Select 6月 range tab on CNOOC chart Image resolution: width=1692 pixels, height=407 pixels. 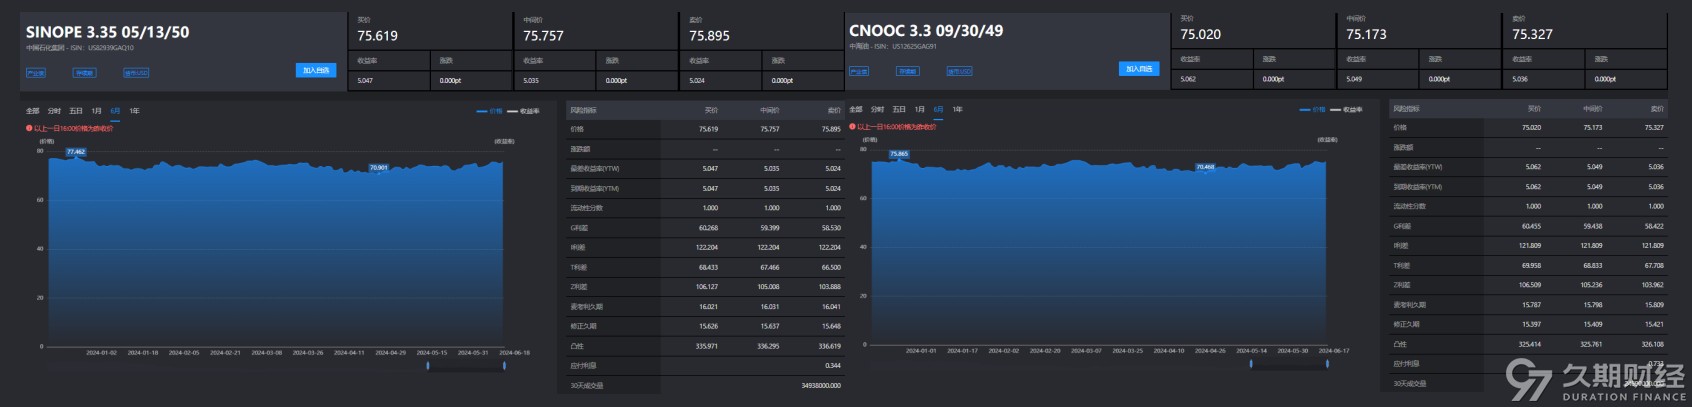click(x=938, y=109)
